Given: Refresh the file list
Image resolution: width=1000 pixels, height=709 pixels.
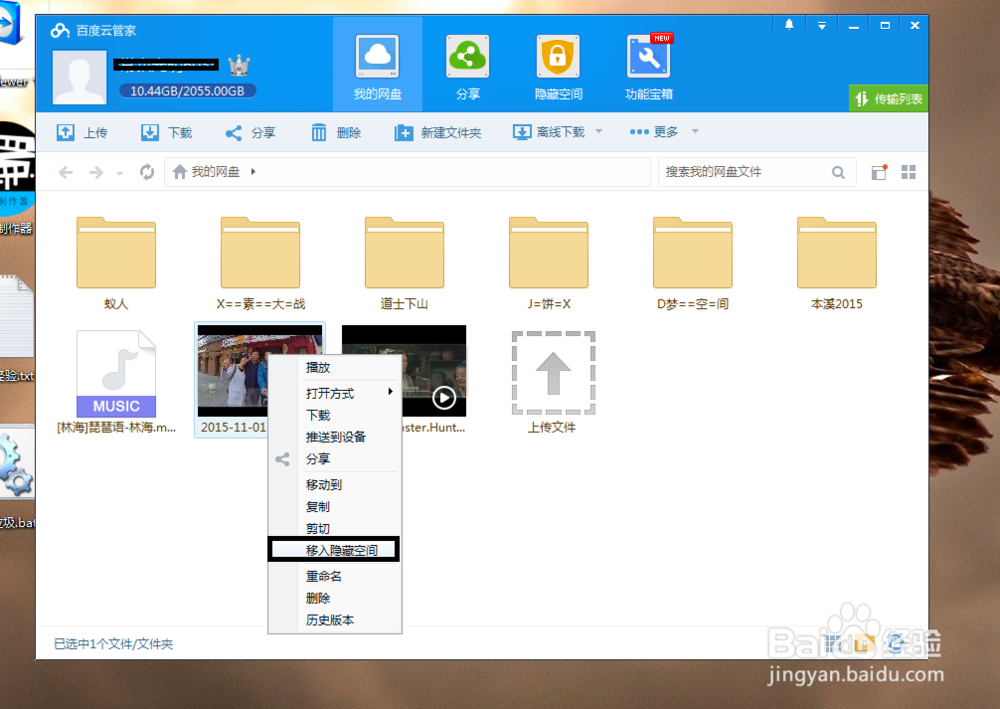Looking at the screenshot, I should [x=146, y=172].
